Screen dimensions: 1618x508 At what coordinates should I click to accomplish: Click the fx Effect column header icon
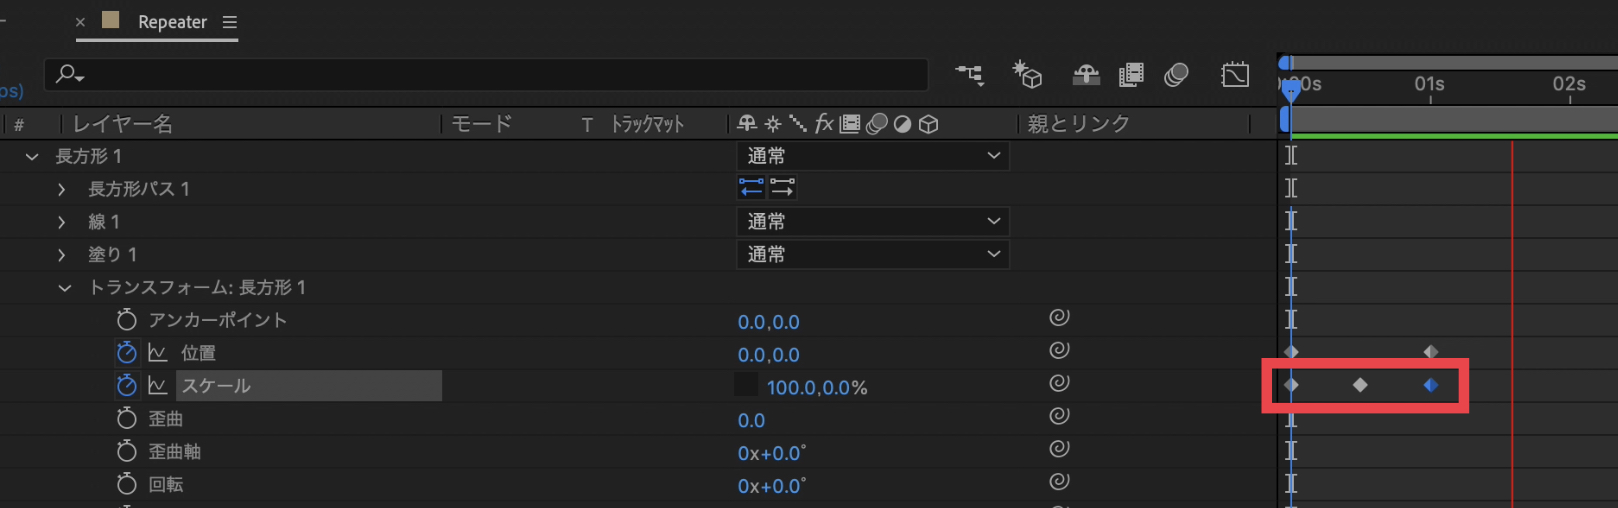[x=824, y=123]
